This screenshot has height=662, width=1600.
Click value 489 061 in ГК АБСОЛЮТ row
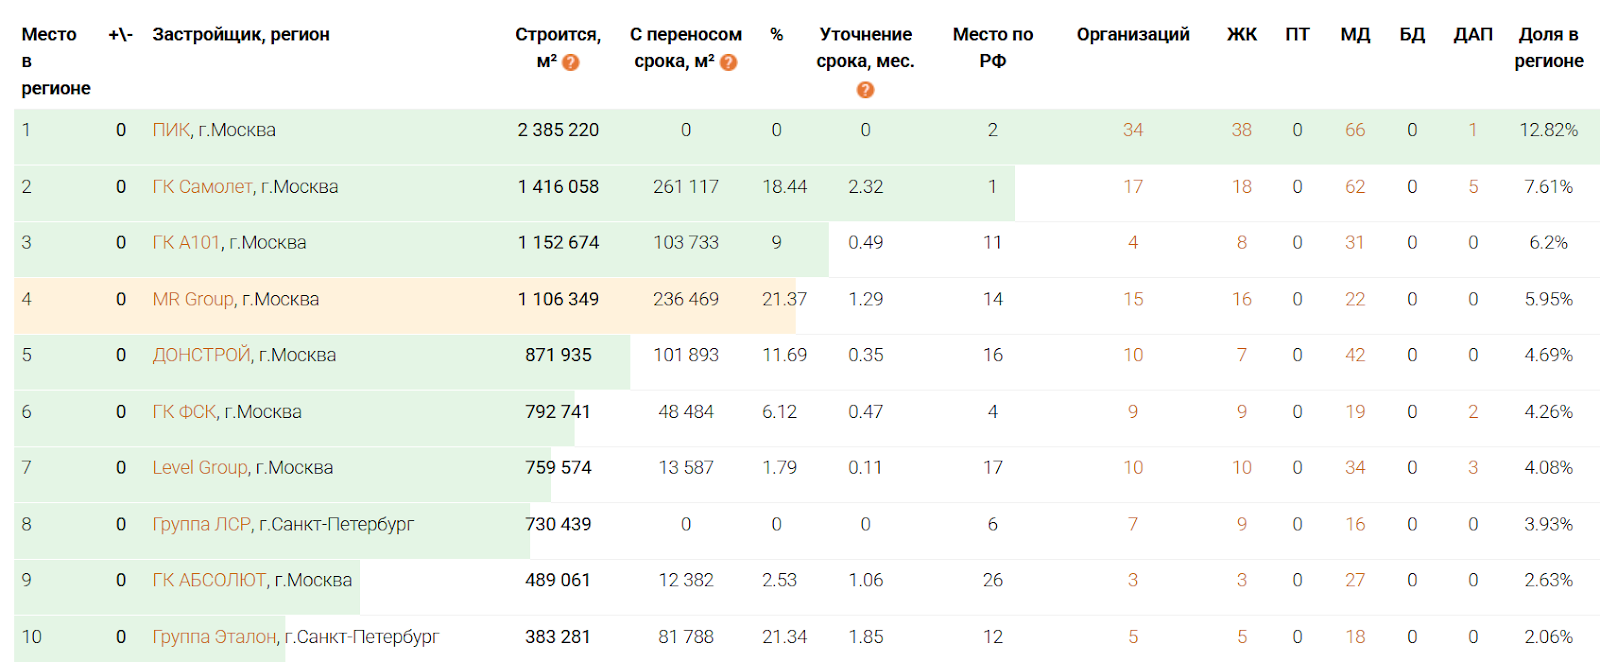pyautogui.click(x=558, y=580)
